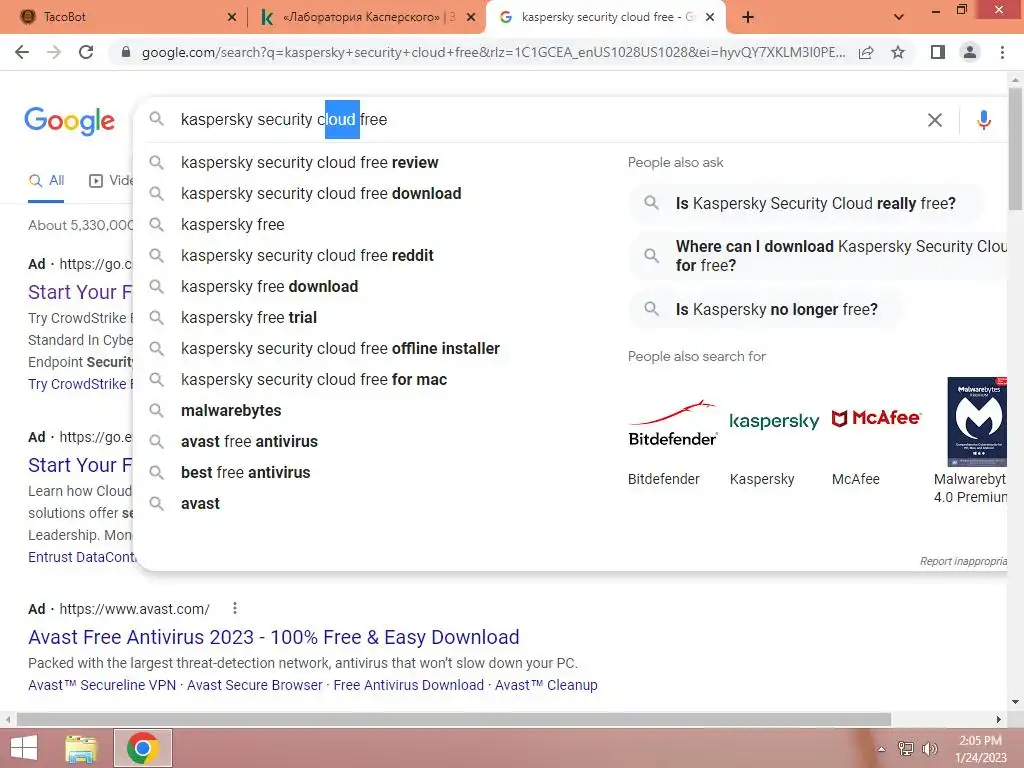The height and width of the screenshot is (768, 1024).
Task: Click the Report inappropriate predictions link
Action: coord(963,561)
